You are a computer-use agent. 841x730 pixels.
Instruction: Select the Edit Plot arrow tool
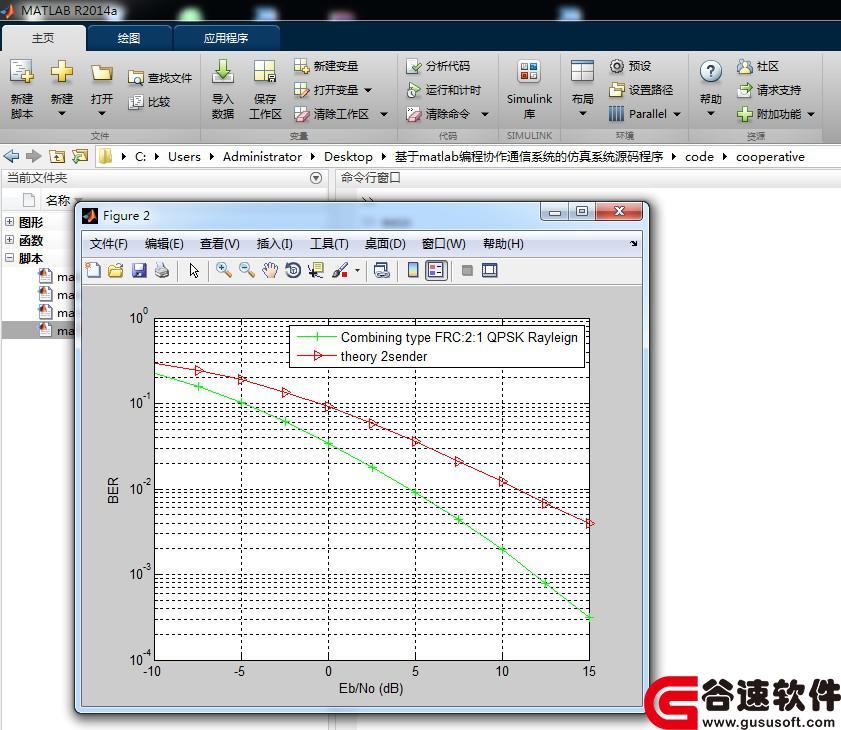coord(194,270)
